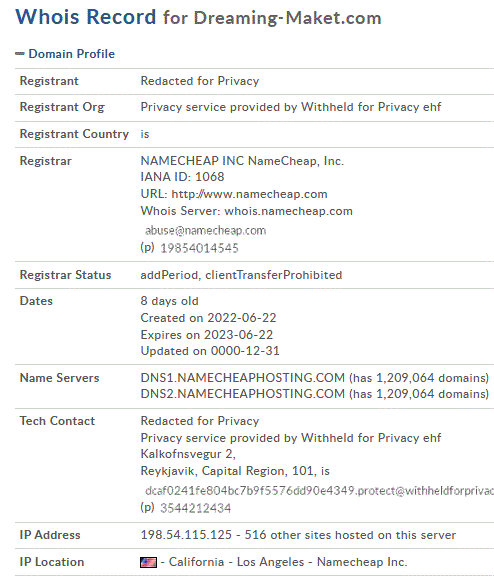Click DNS1.NAMECHEAPHOSTING.COM name server
This screenshot has width=494, height=578.
click(x=243, y=378)
